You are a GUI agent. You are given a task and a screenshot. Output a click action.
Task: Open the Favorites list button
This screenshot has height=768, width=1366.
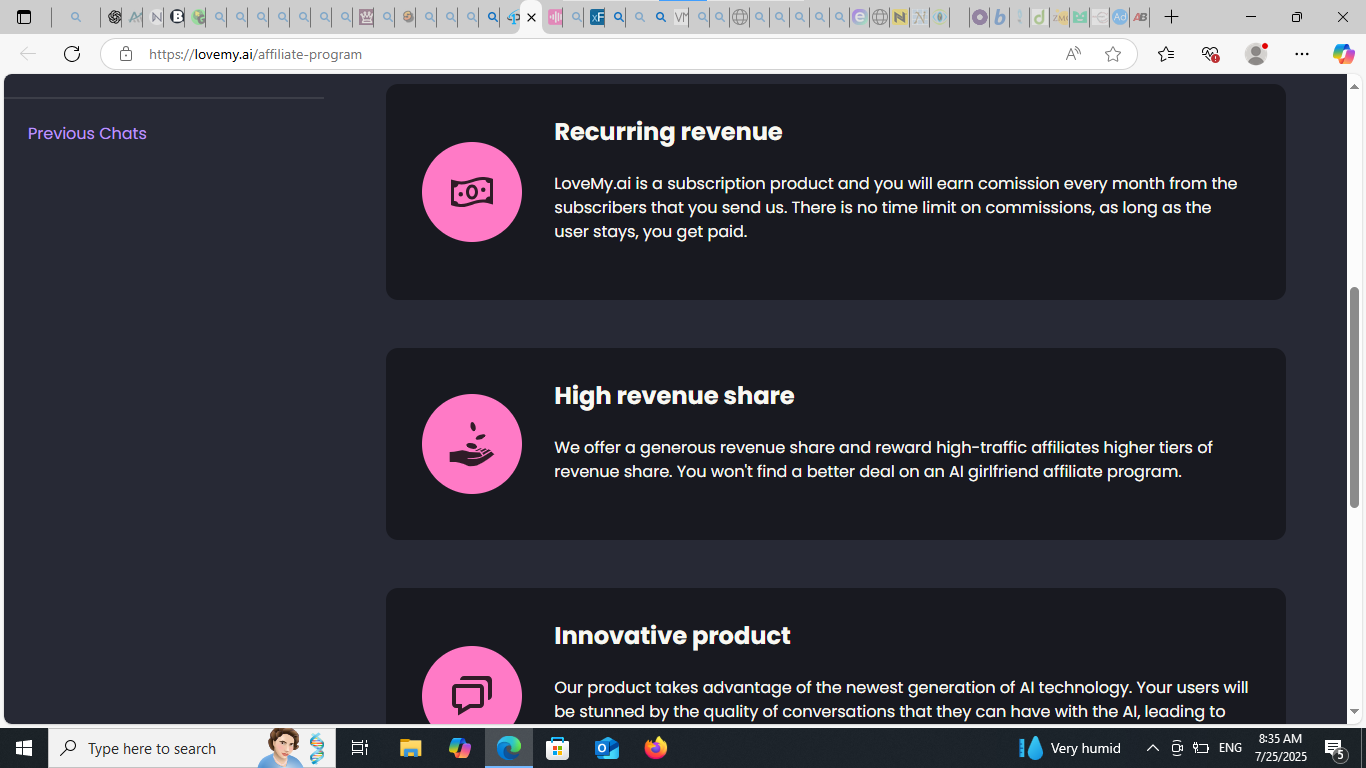point(1166,54)
